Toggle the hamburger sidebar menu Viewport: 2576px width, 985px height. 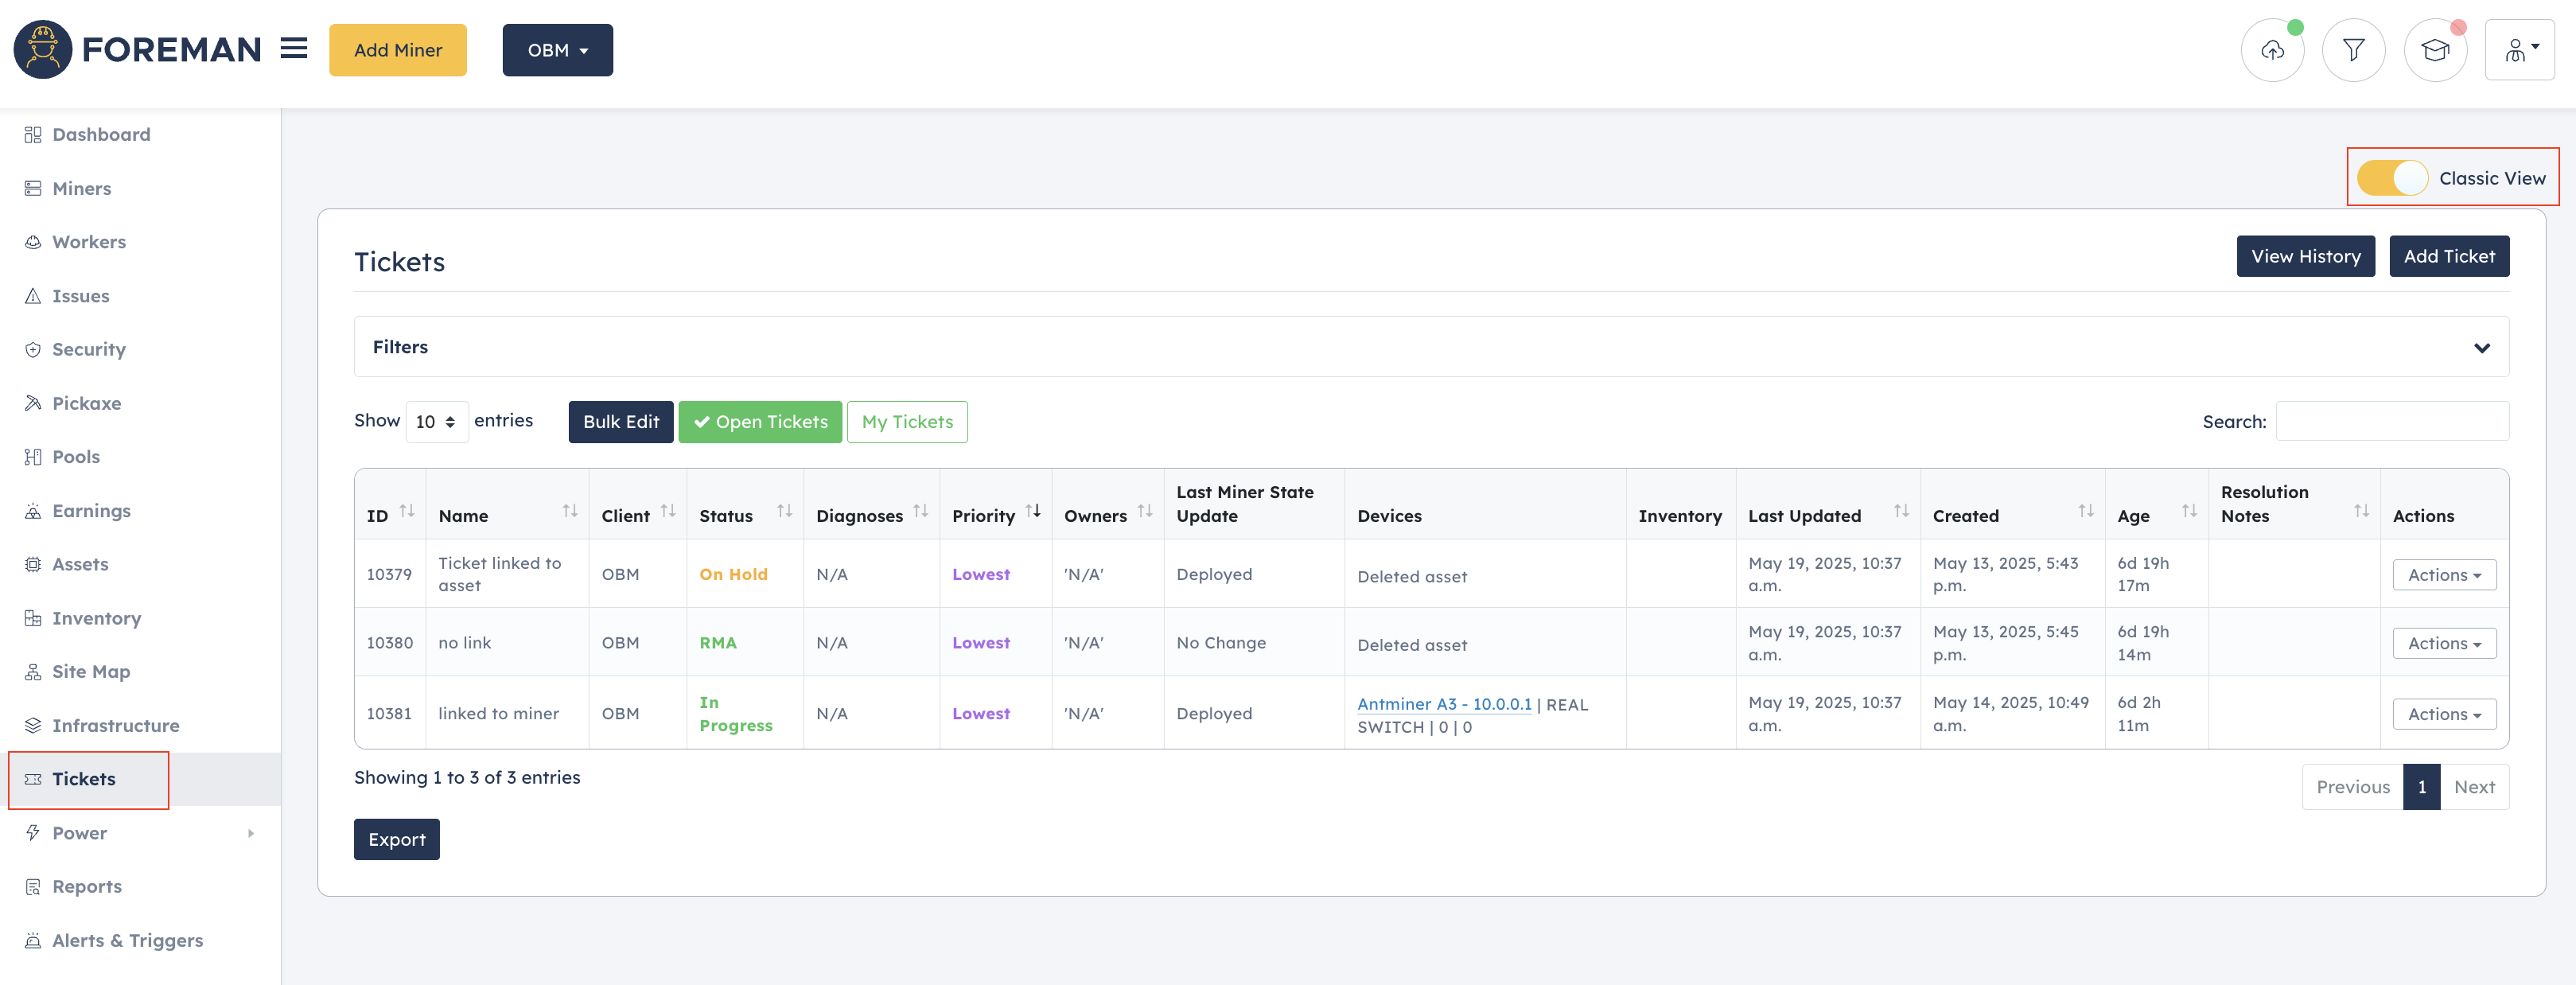[x=294, y=48]
